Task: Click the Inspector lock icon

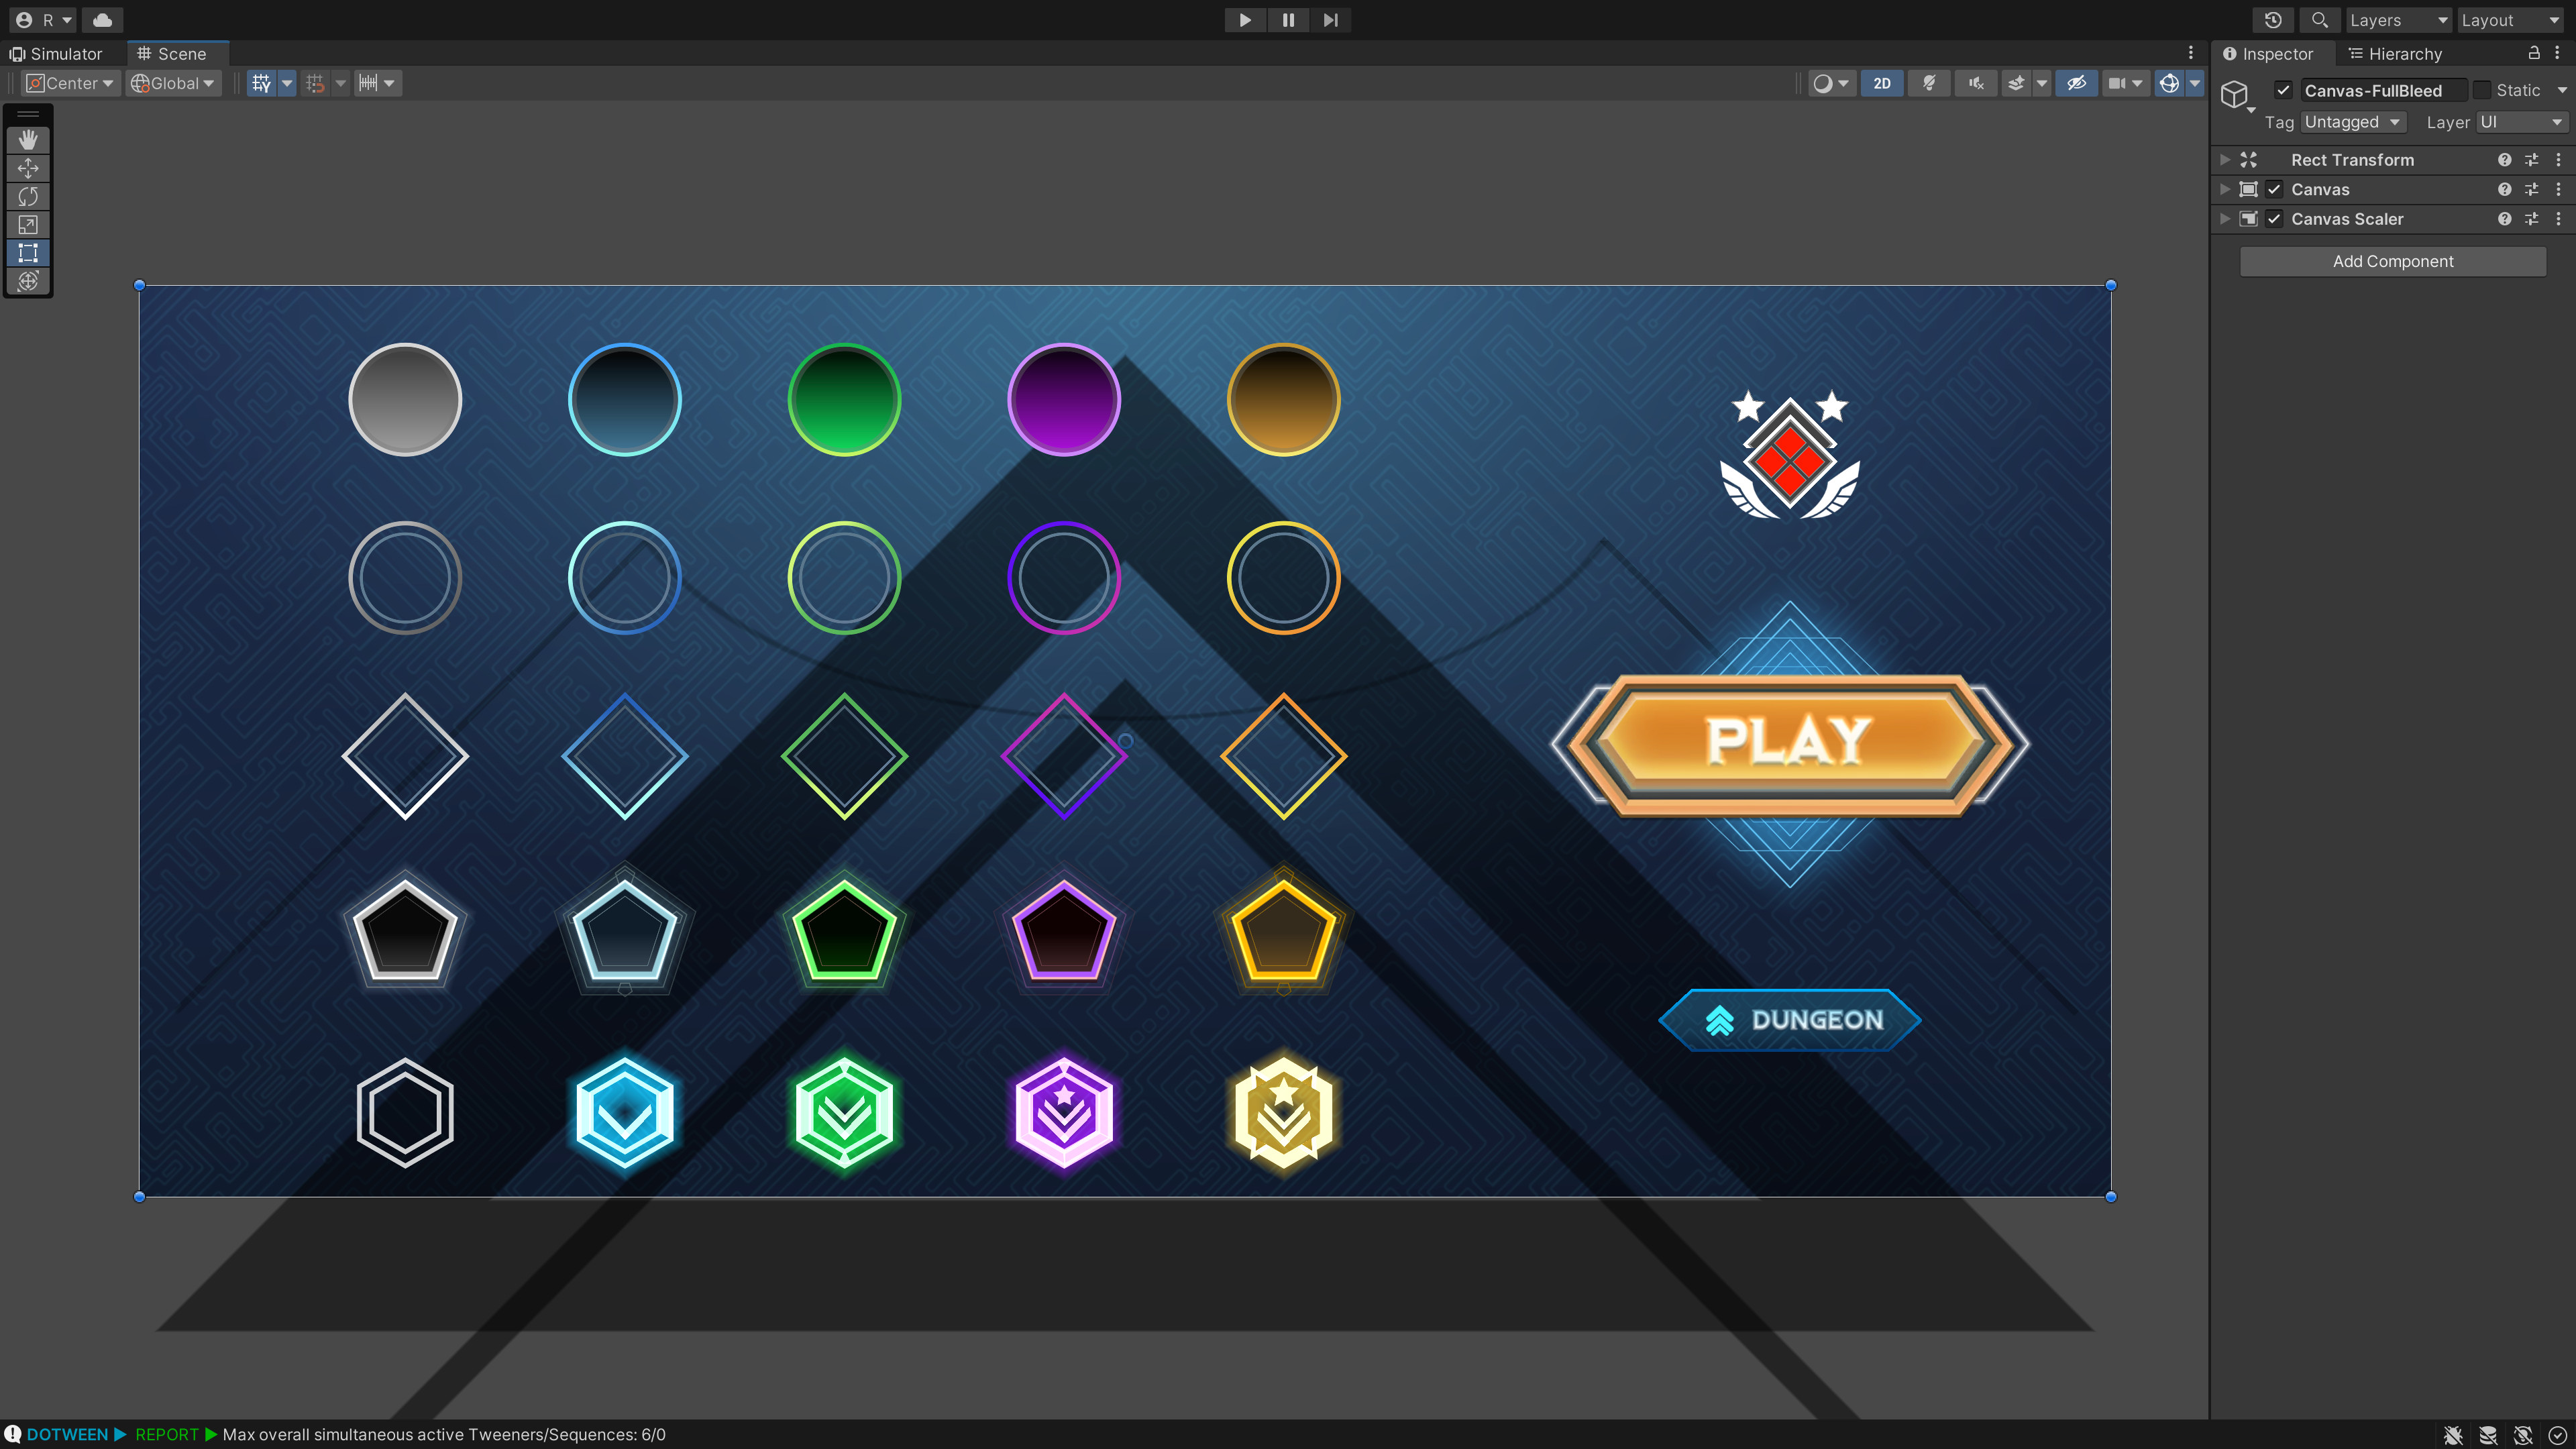Action: tap(2534, 53)
